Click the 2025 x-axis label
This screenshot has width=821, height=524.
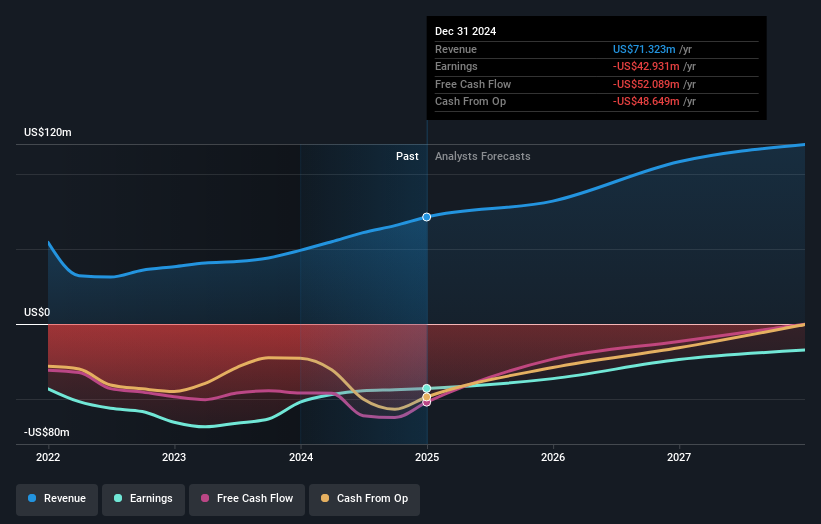(427, 457)
